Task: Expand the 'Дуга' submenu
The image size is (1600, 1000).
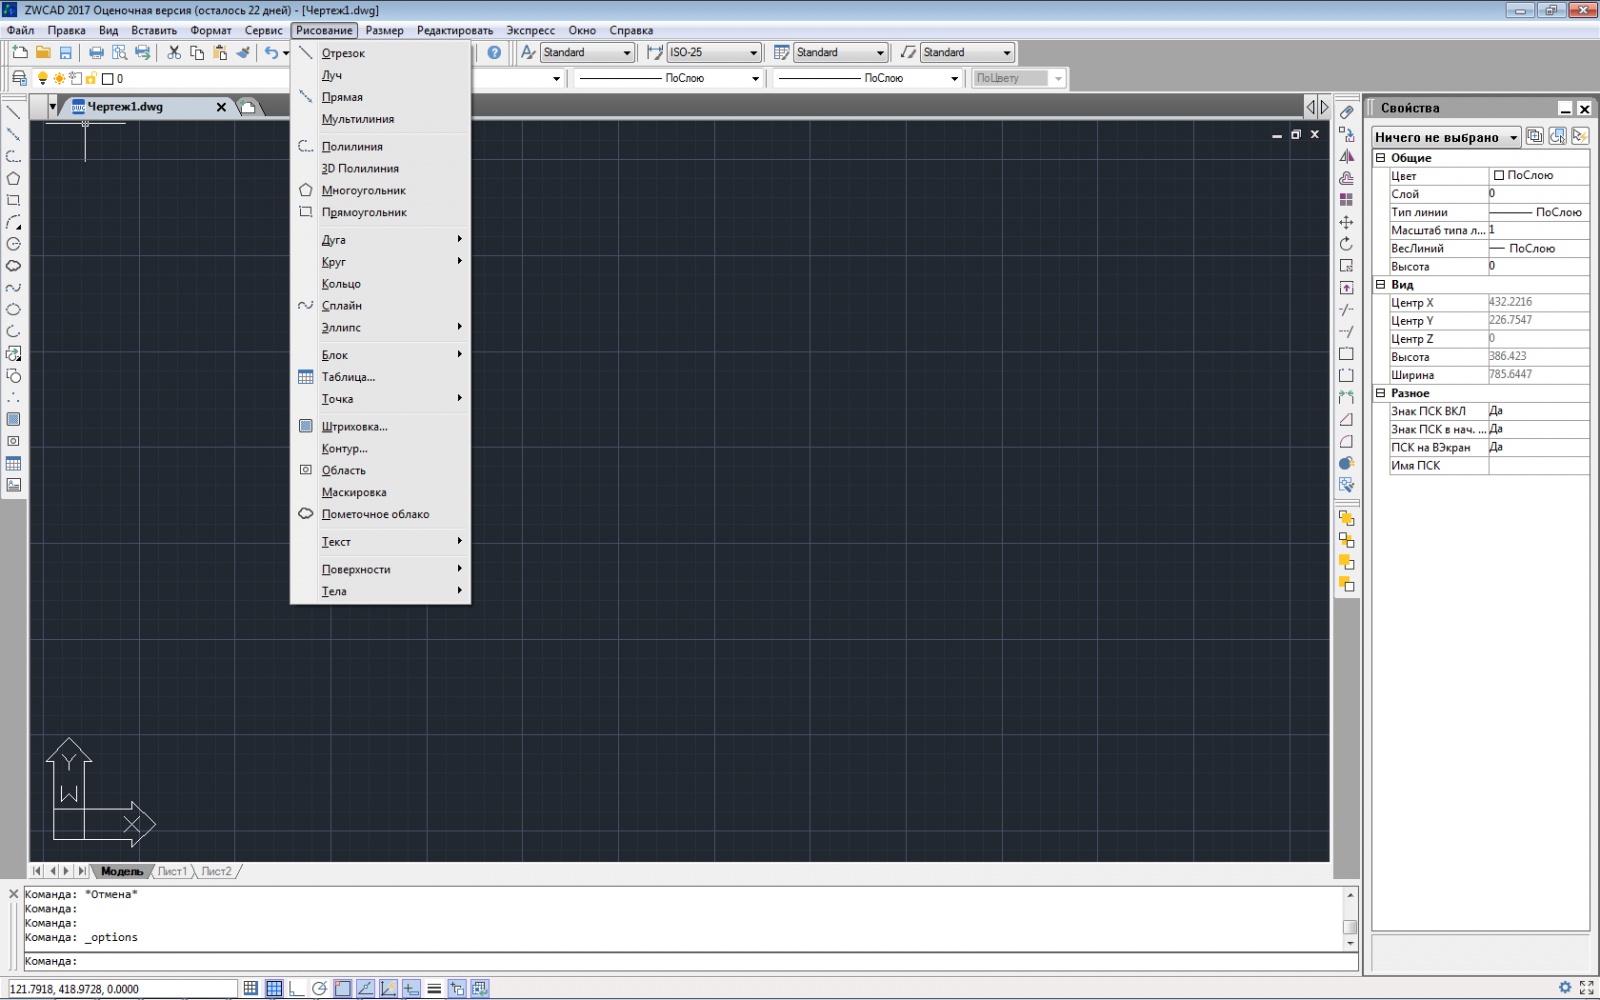Action: (x=380, y=240)
